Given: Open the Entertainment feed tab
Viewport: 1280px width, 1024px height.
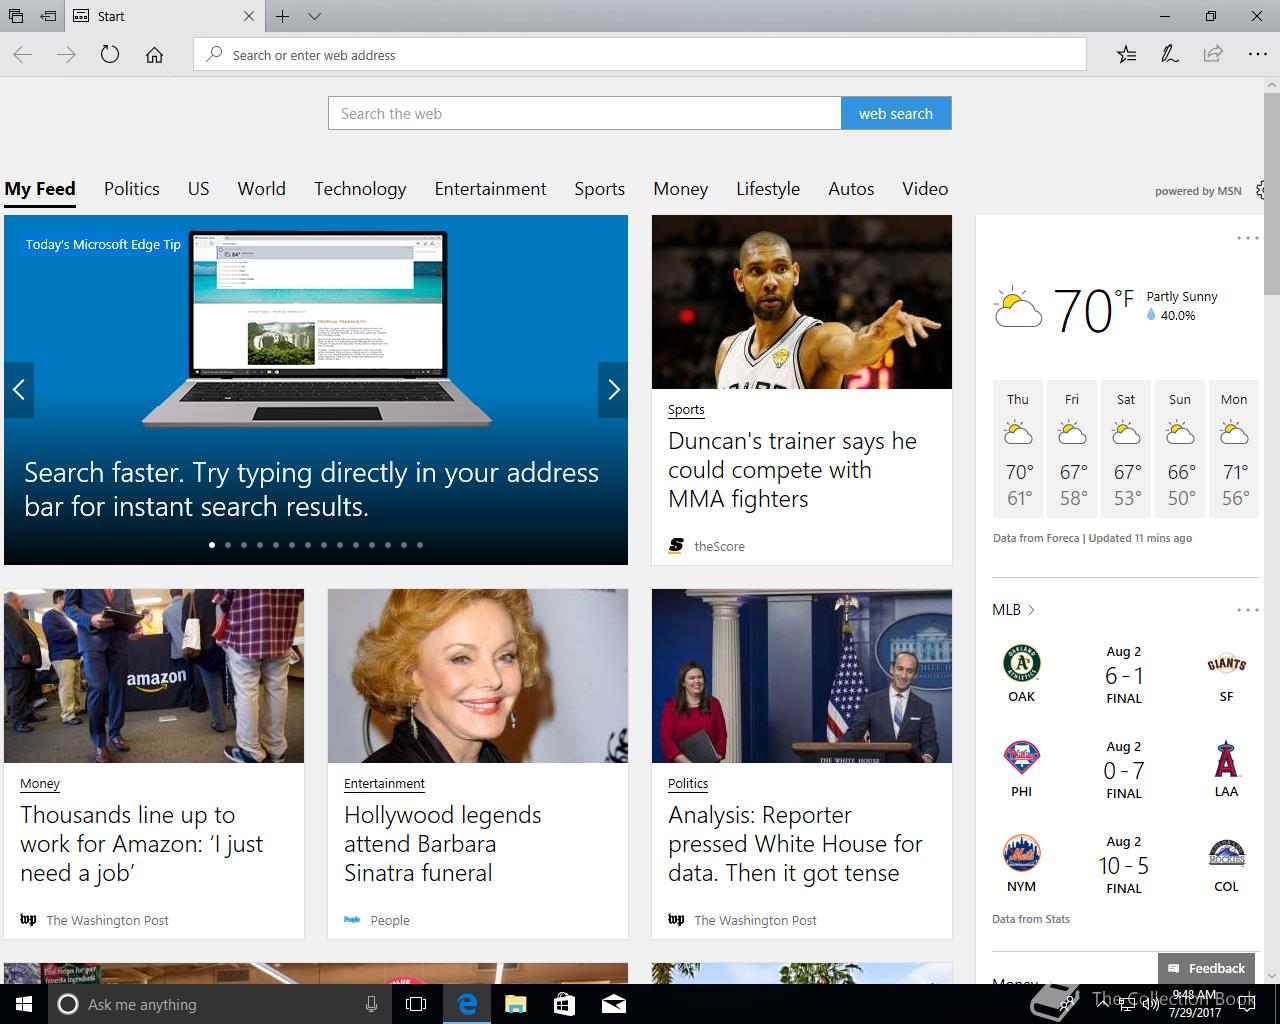Looking at the screenshot, I should [x=490, y=189].
